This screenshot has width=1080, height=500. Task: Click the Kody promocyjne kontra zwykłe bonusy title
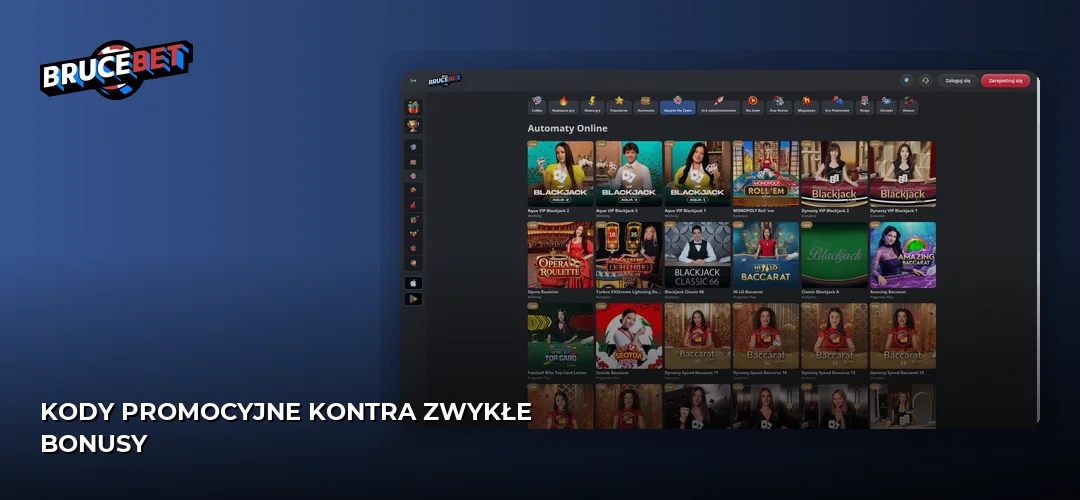click(x=286, y=428)
